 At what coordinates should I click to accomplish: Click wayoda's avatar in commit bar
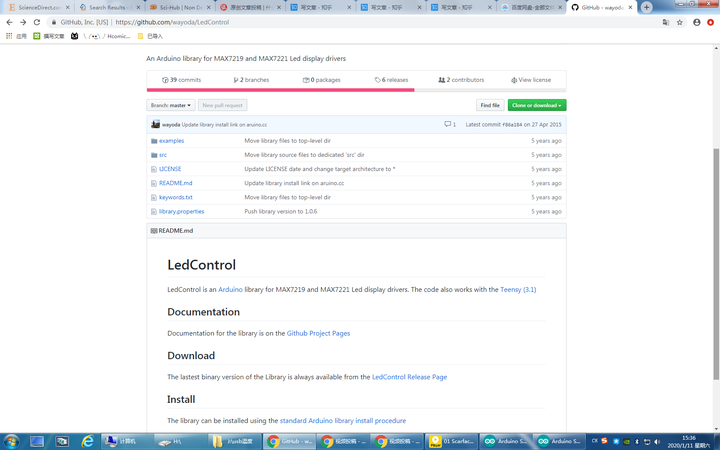point(156,124)
